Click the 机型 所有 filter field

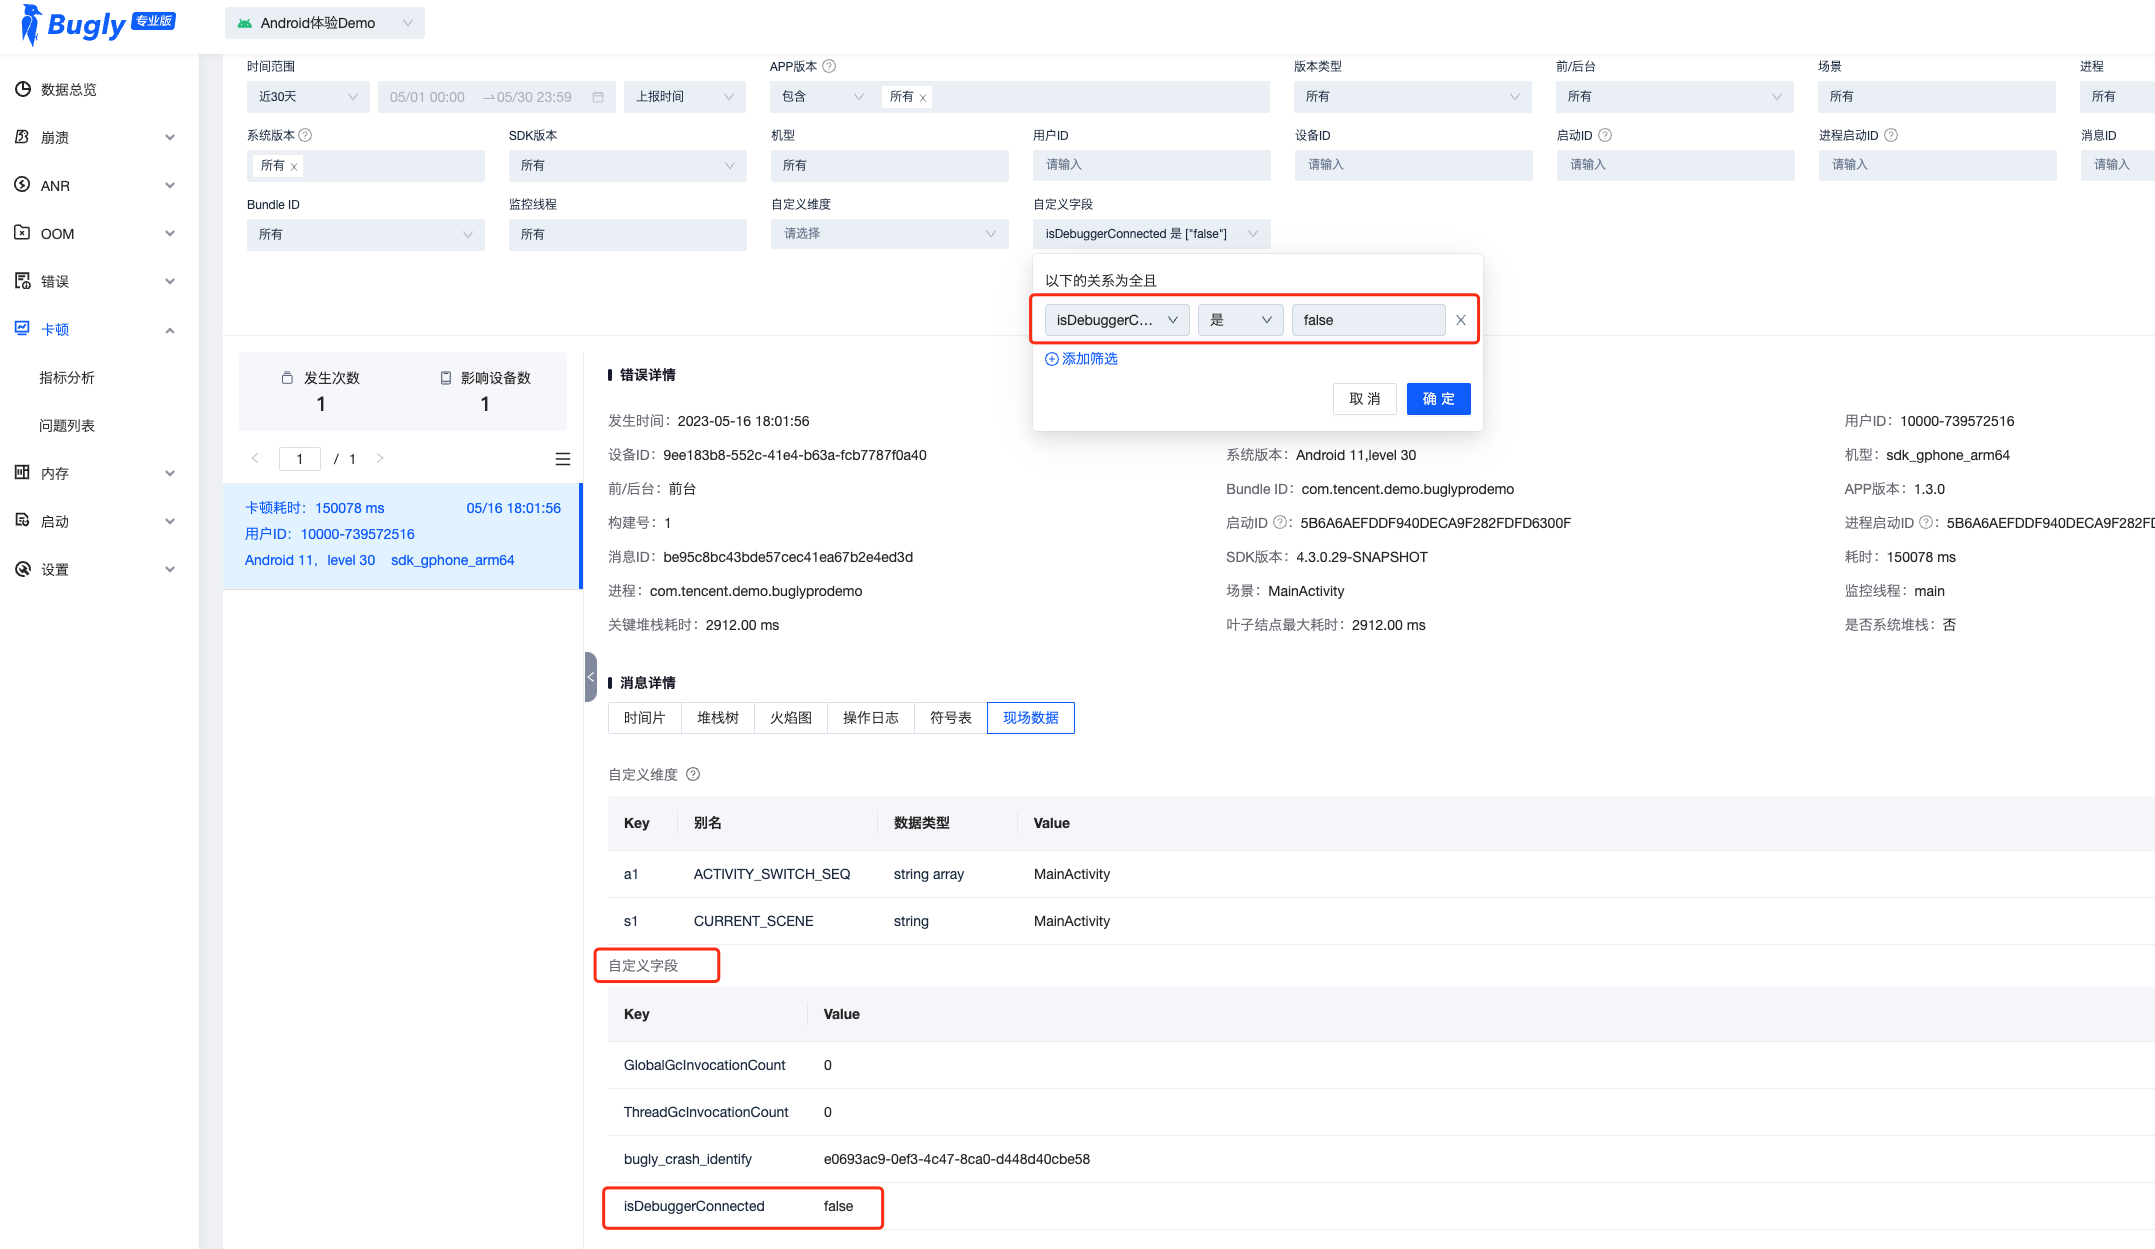pyautogui.click(x=890, y=166)
